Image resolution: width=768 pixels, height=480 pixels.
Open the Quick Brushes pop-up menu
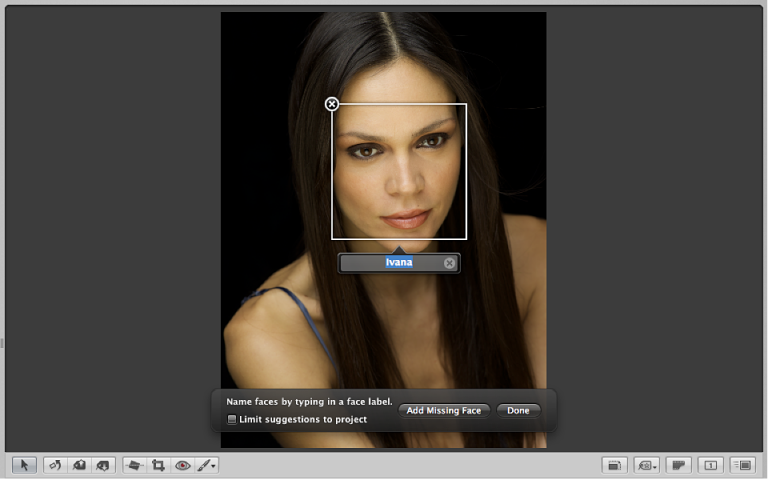click(x=207, y=465)
